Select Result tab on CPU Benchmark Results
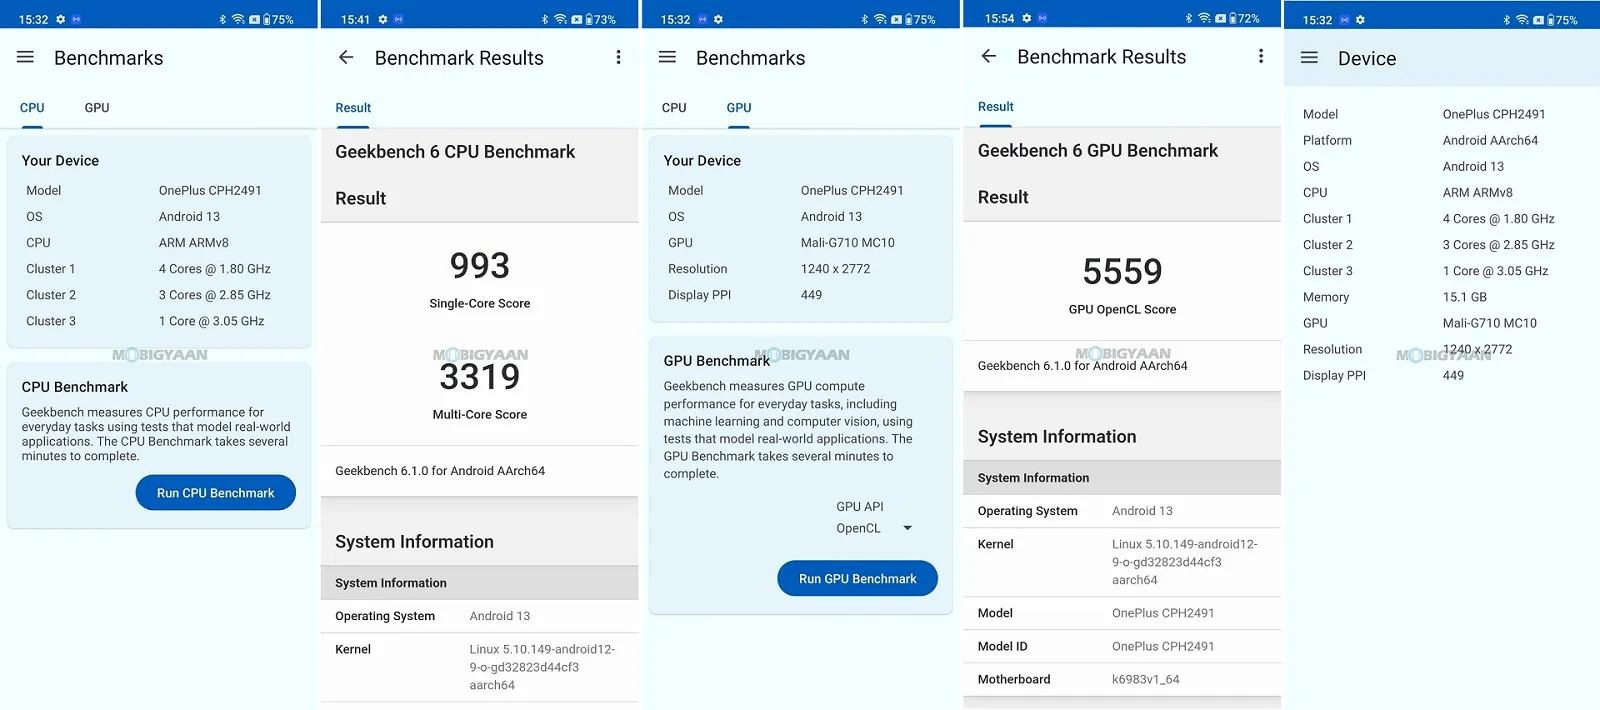 [x=353, y=108]
